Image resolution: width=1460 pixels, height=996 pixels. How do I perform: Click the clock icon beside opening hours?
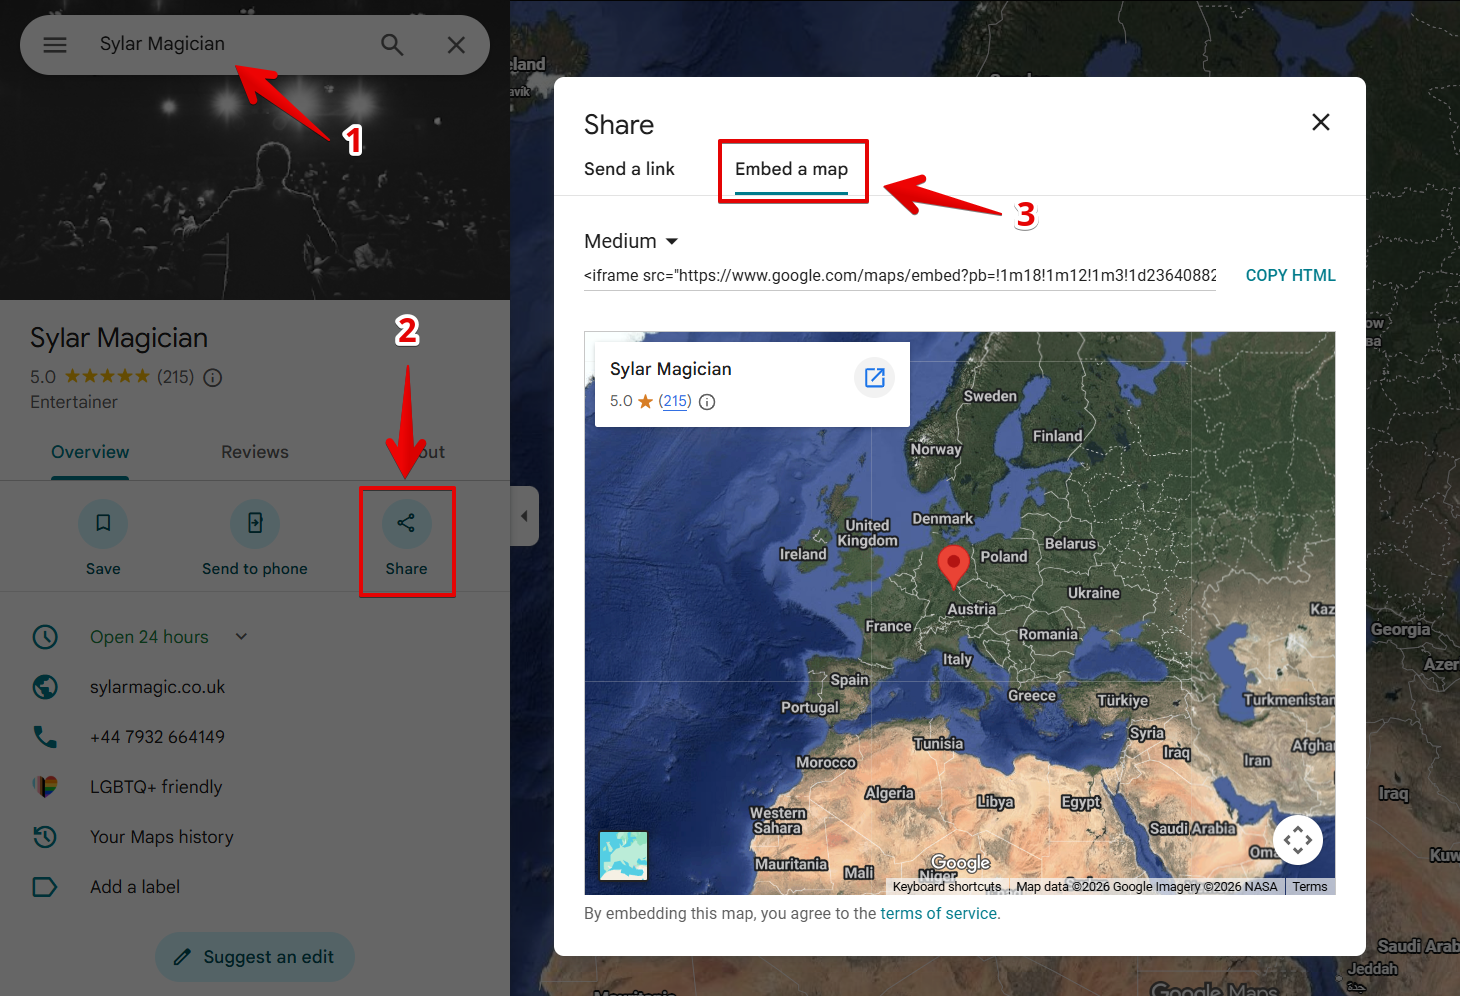[45, 637]
